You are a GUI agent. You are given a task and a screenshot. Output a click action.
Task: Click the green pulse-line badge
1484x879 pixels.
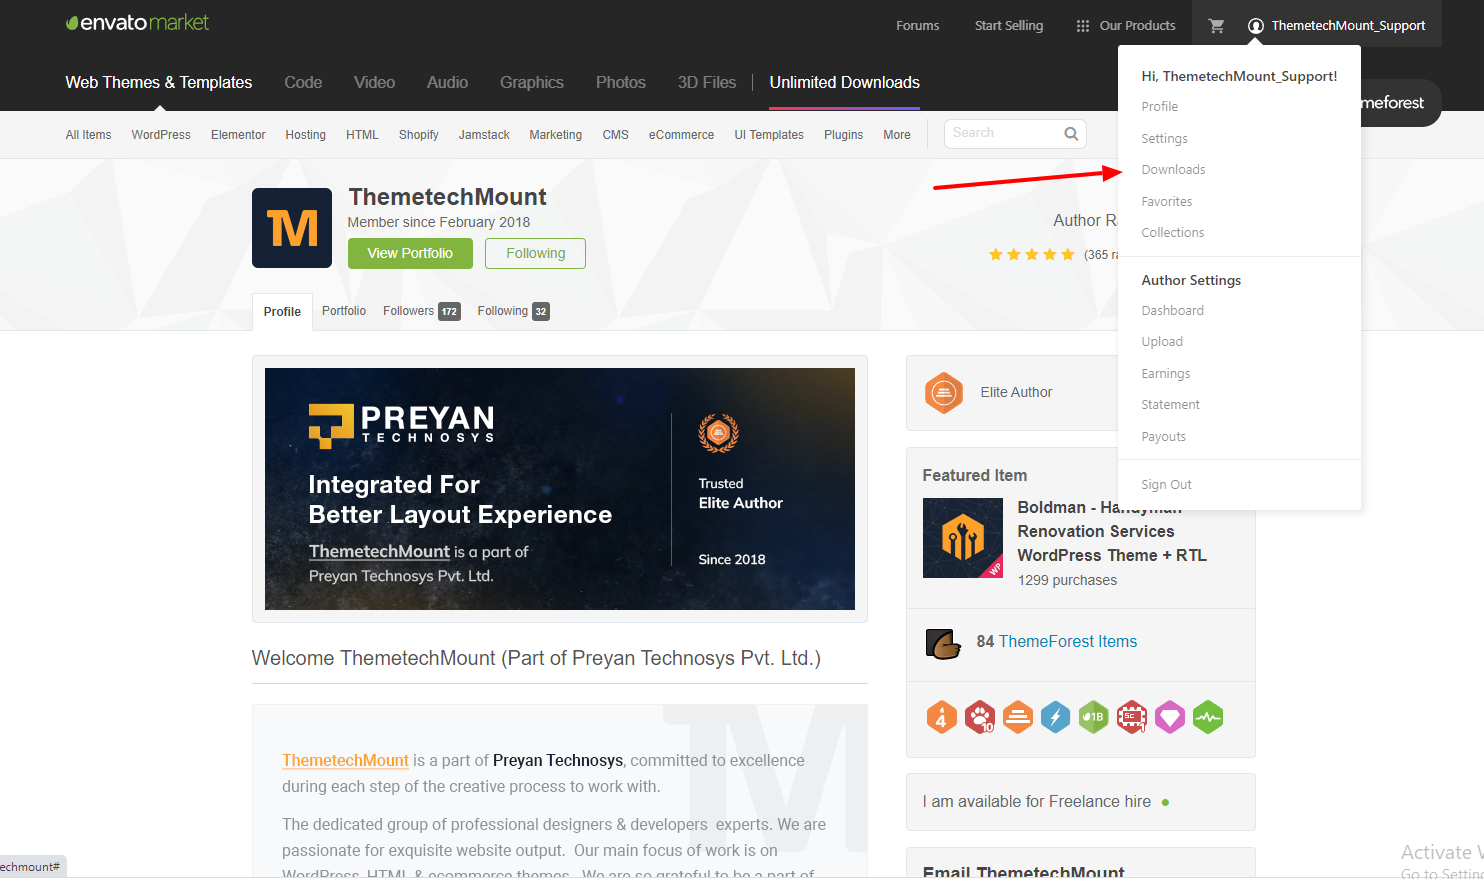point(1208,717)
